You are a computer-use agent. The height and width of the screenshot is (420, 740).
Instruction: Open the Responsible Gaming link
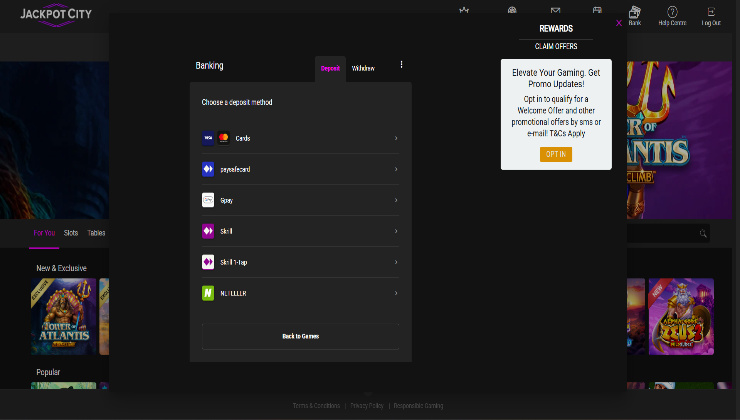click(x=418, y=406)
